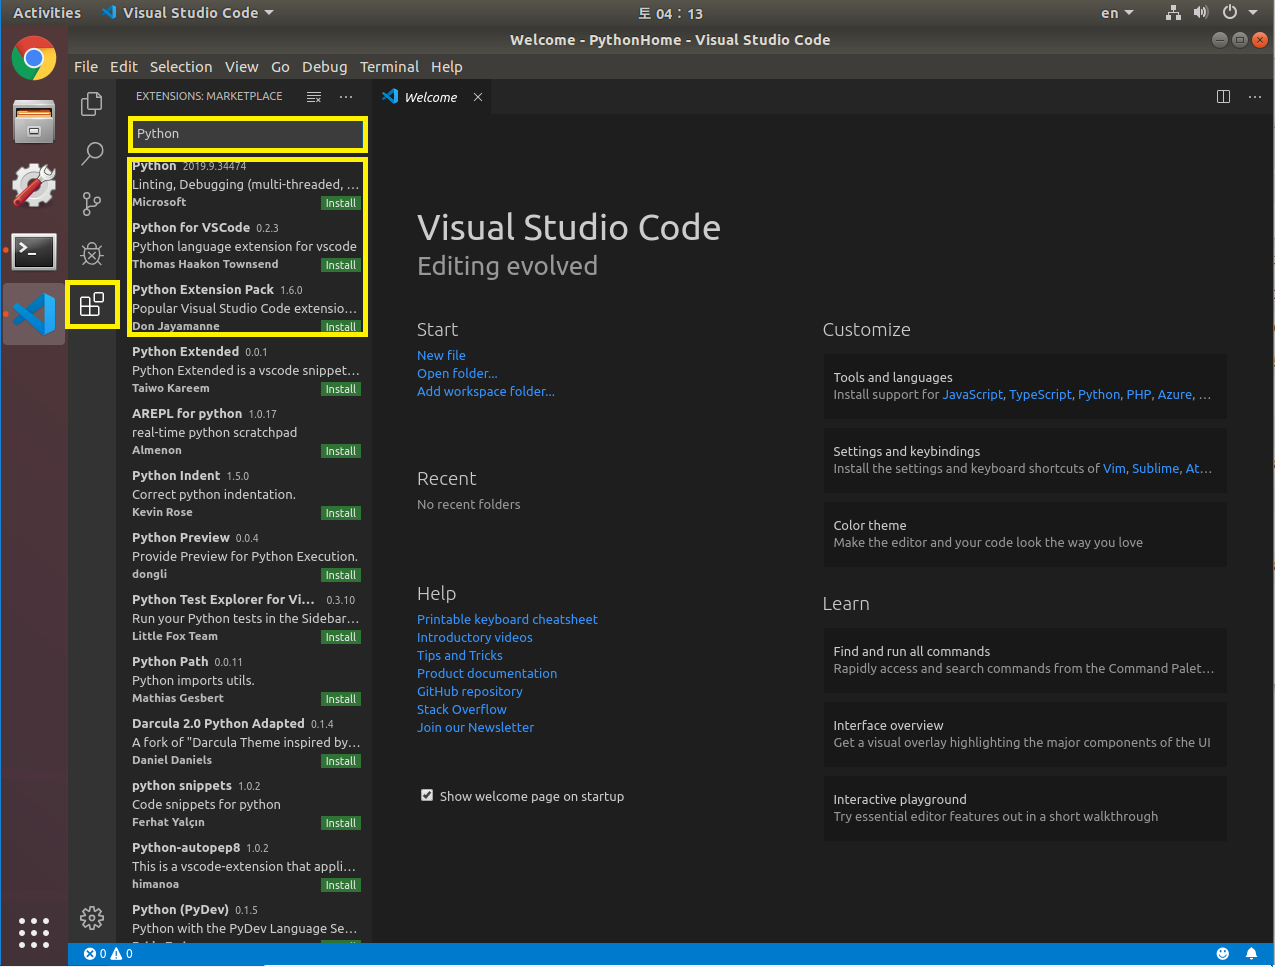Install Python for VSCode extension
The width and height of the screenshot is (1275, 967).
click(341, 265)
